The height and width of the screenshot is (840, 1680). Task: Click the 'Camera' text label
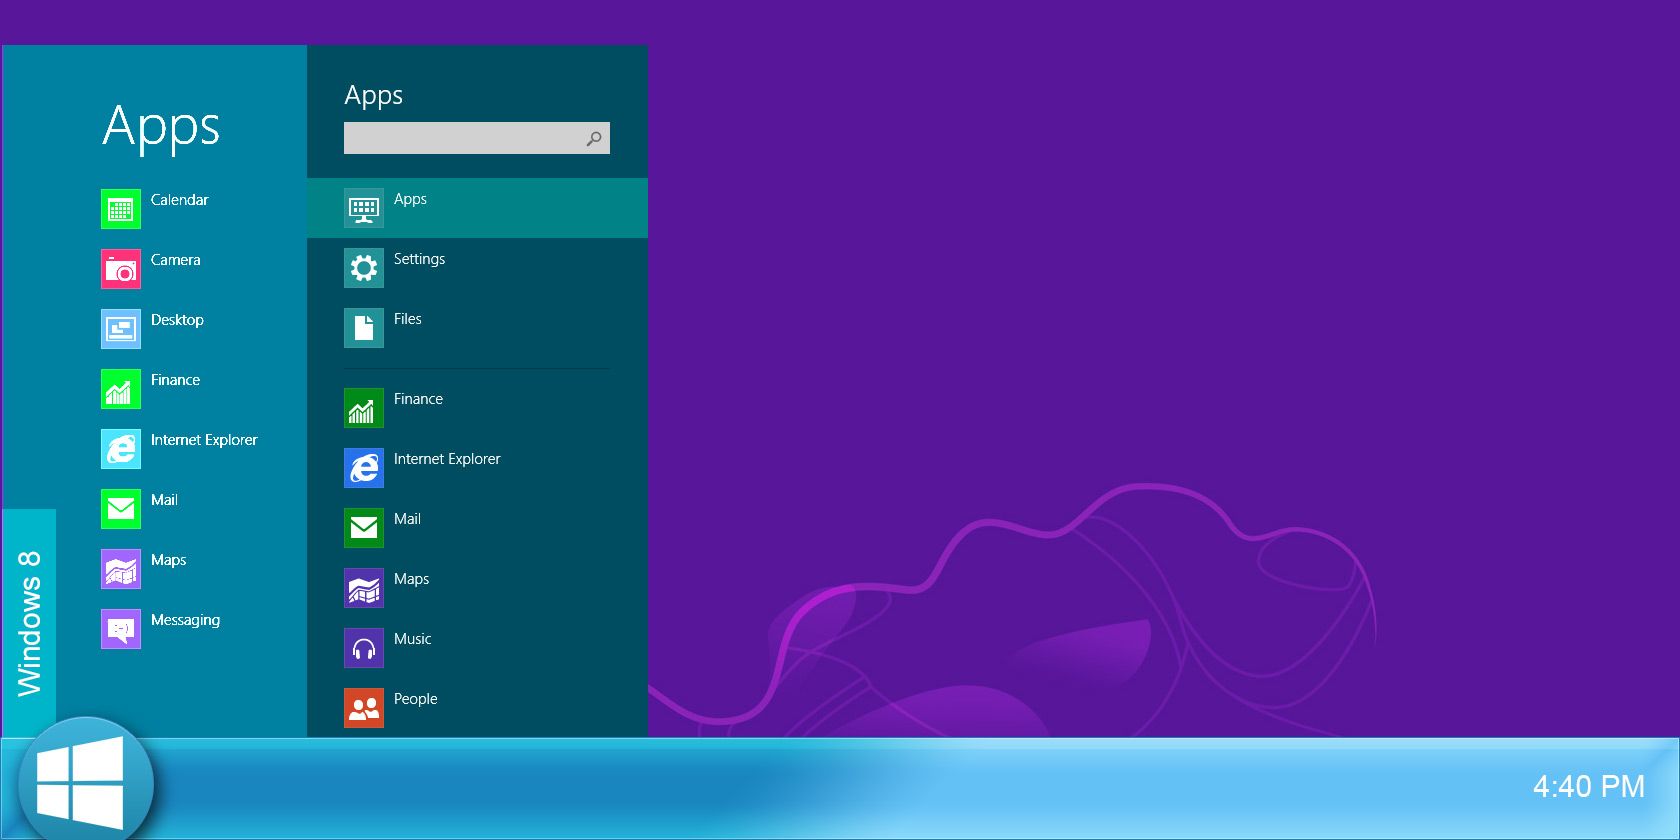175,260
